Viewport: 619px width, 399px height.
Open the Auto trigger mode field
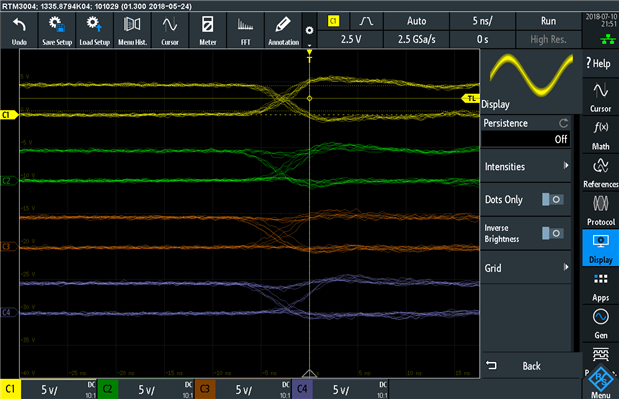pos(416,21)
